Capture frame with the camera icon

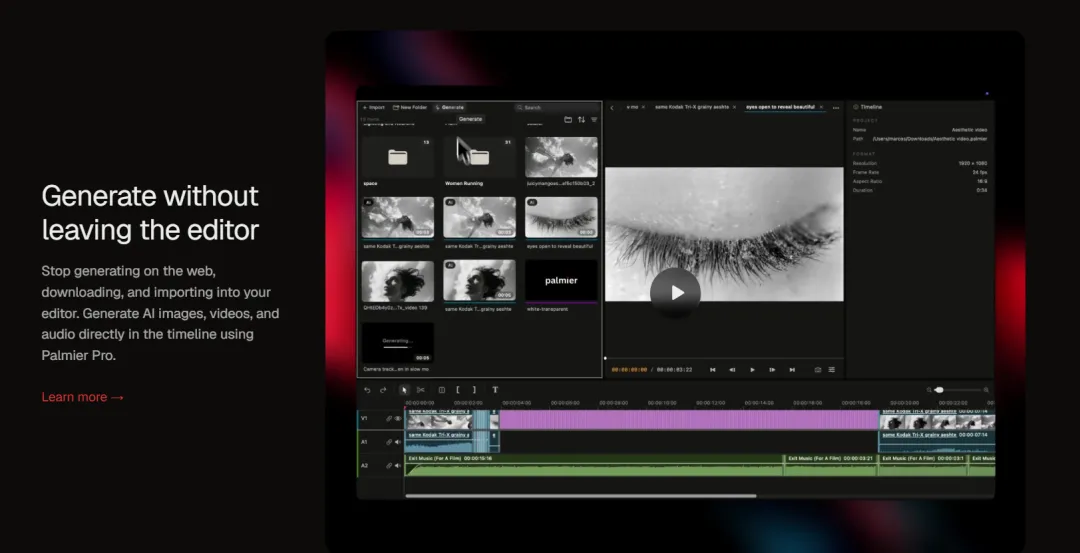point(818,370)
